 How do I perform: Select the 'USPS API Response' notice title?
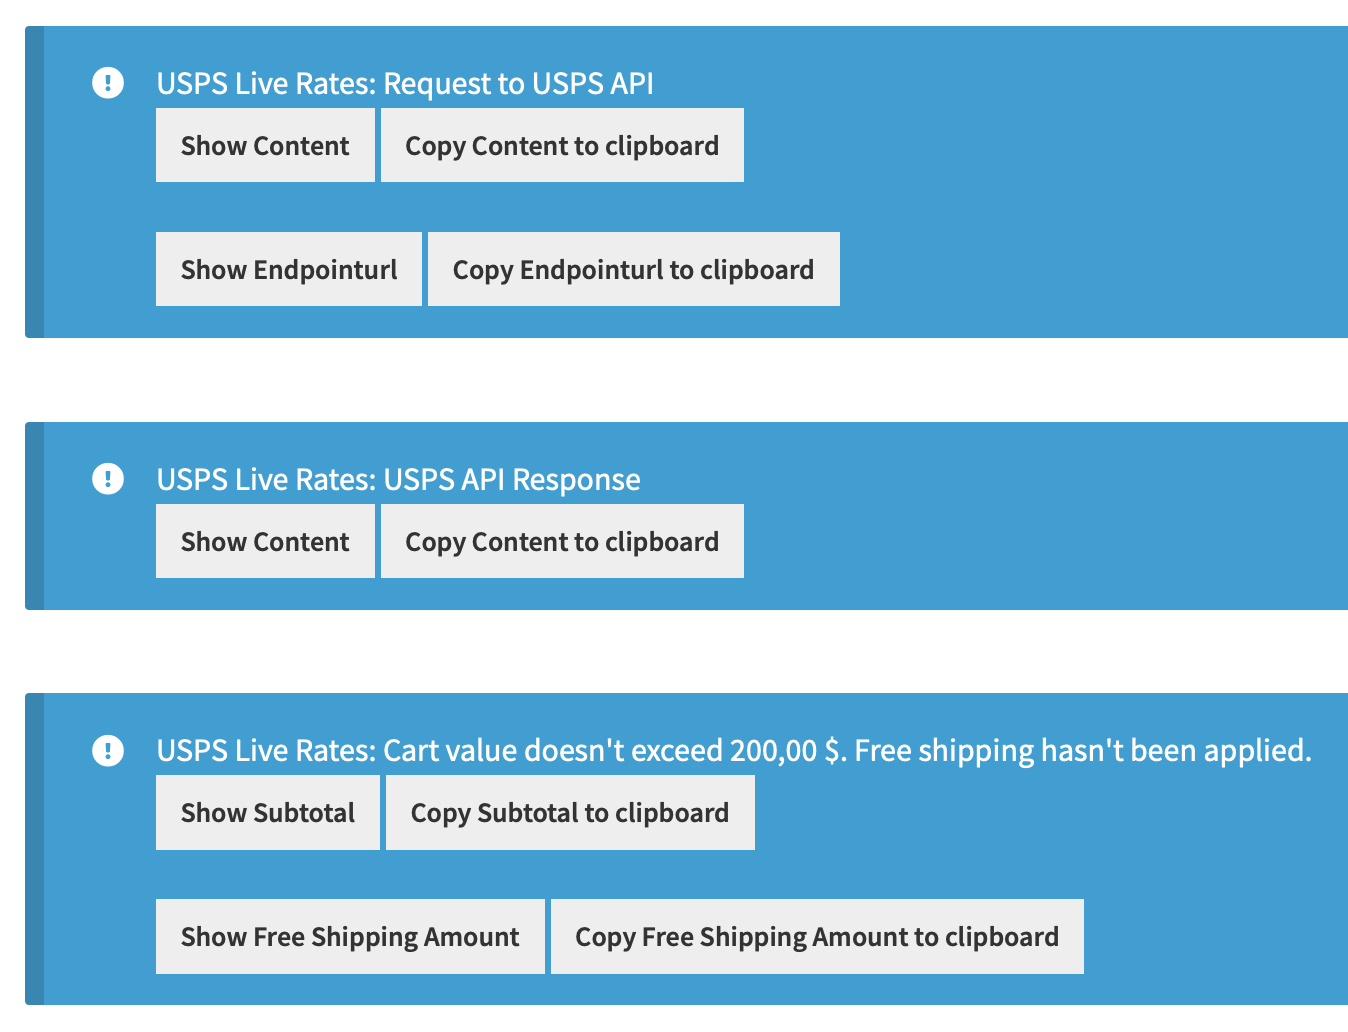point(397,480)
